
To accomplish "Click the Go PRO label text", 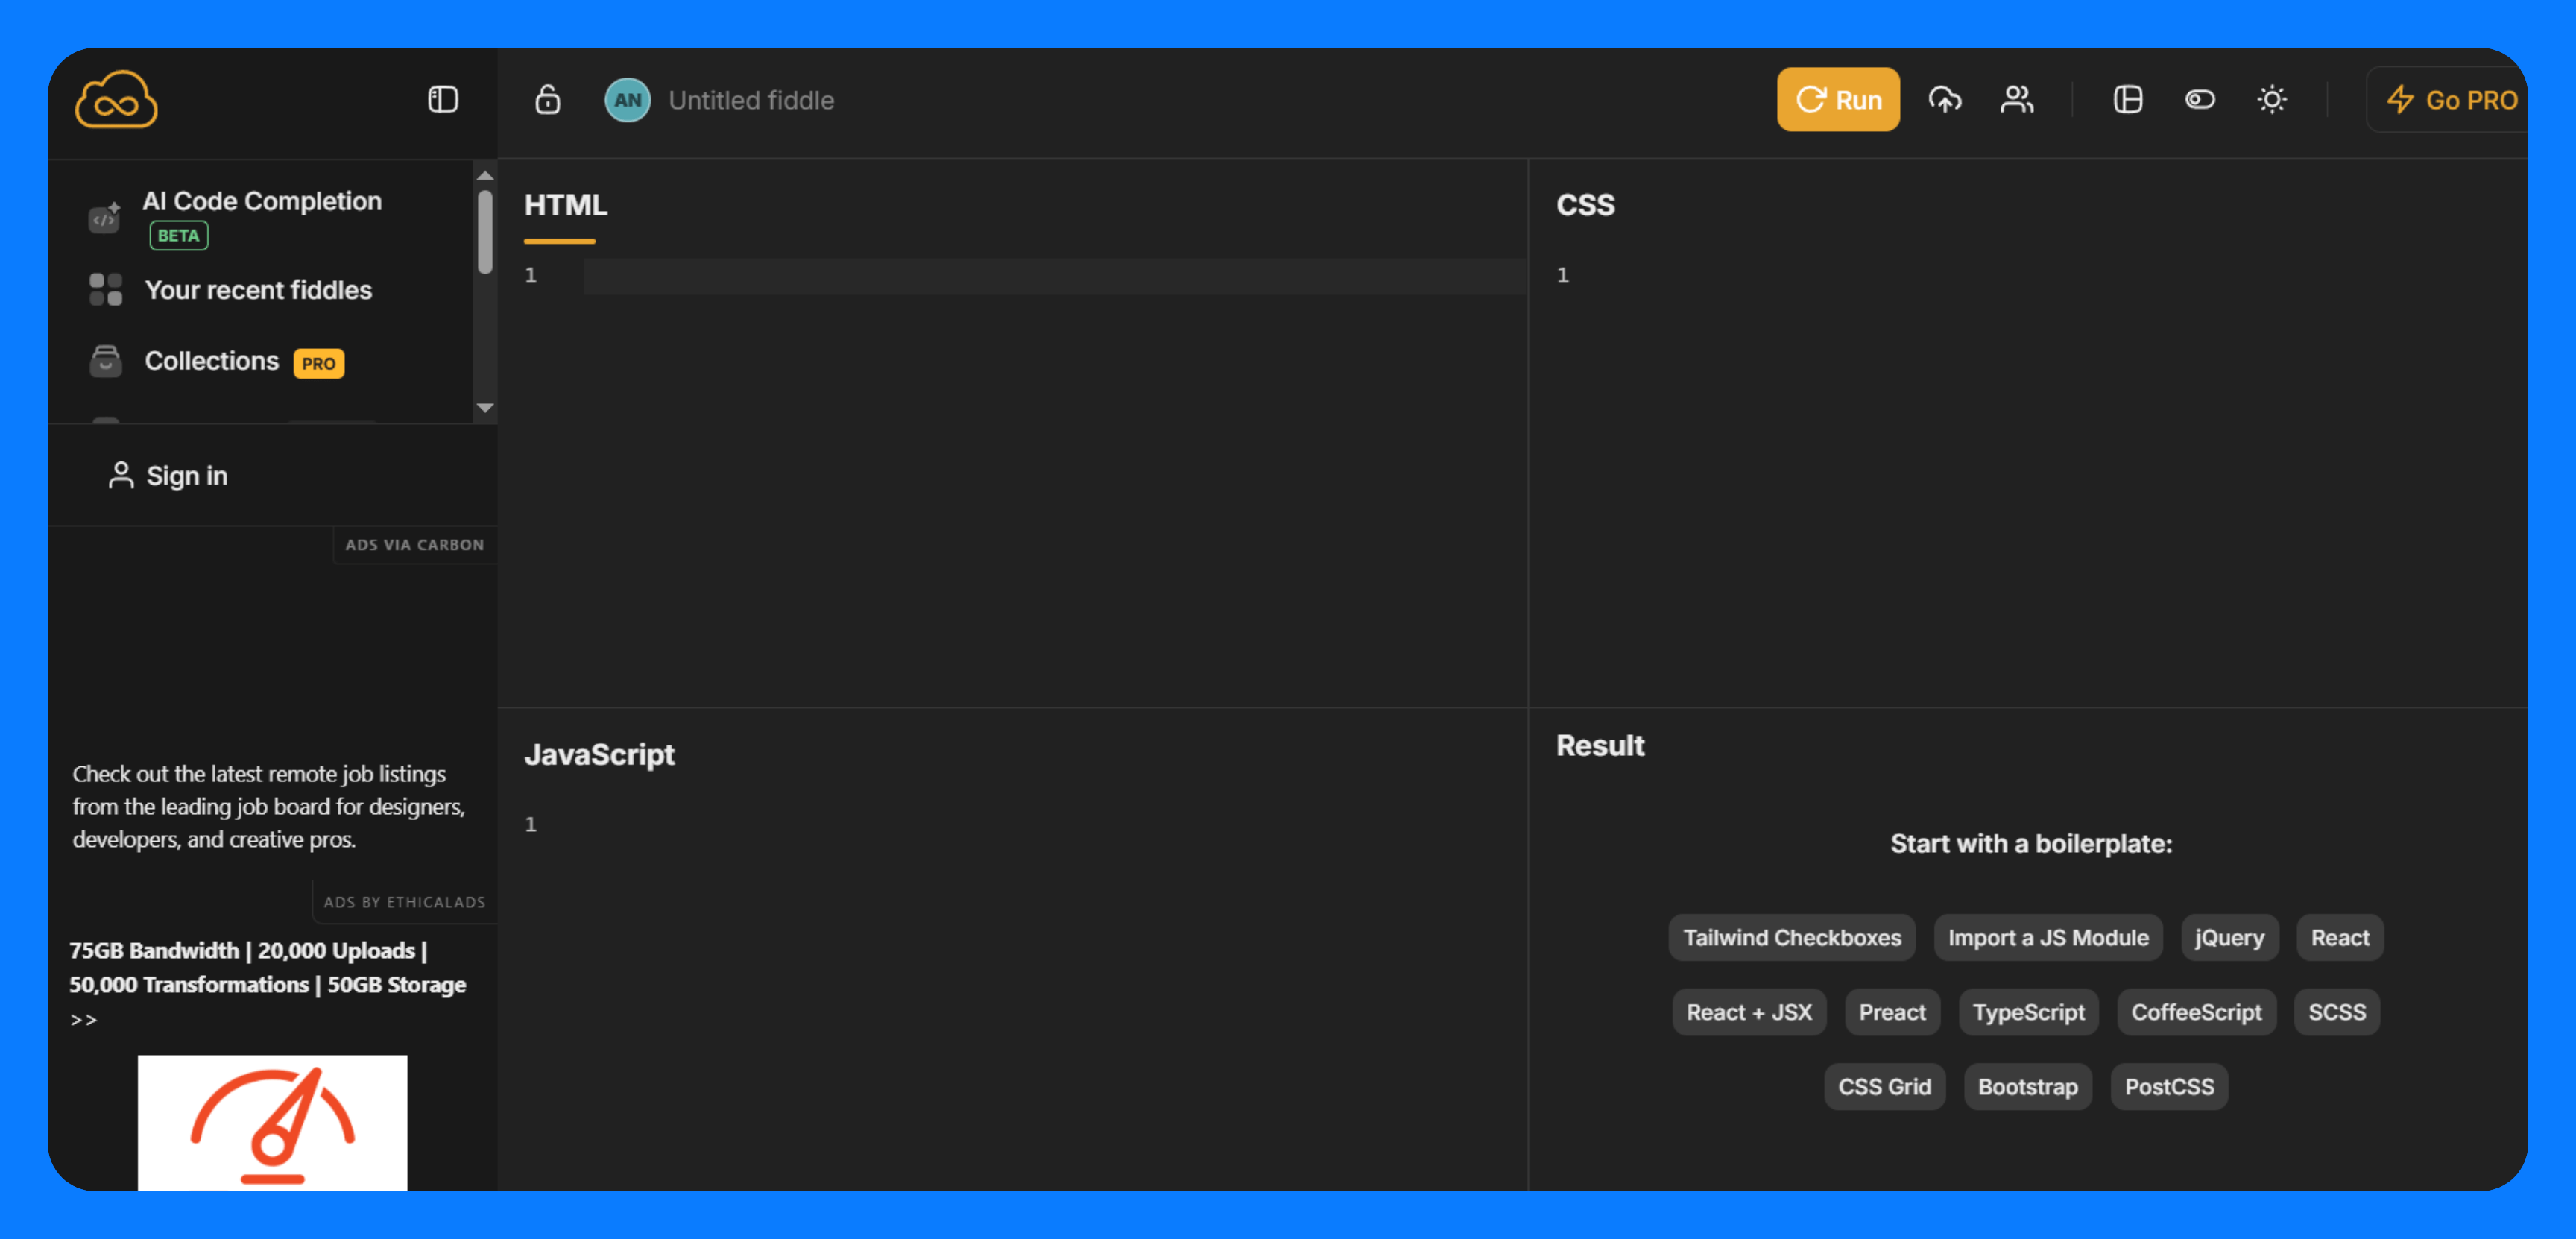I will pyautogui.click(x=2471, y=100).
